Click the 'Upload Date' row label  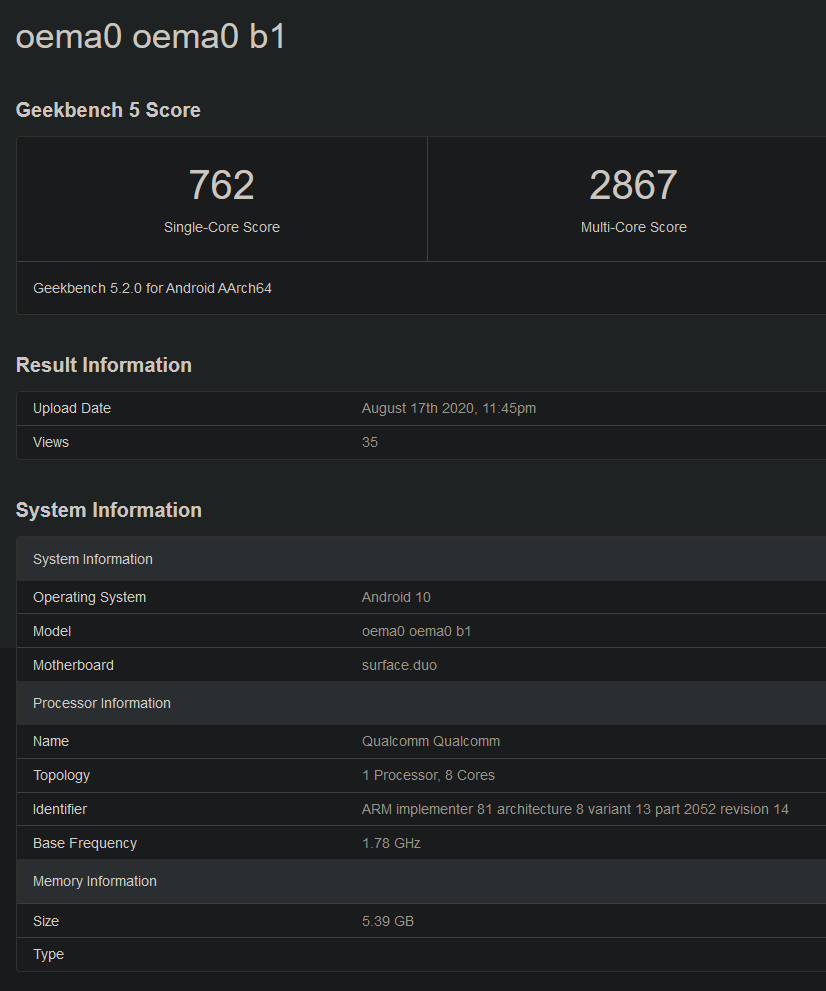72,408
